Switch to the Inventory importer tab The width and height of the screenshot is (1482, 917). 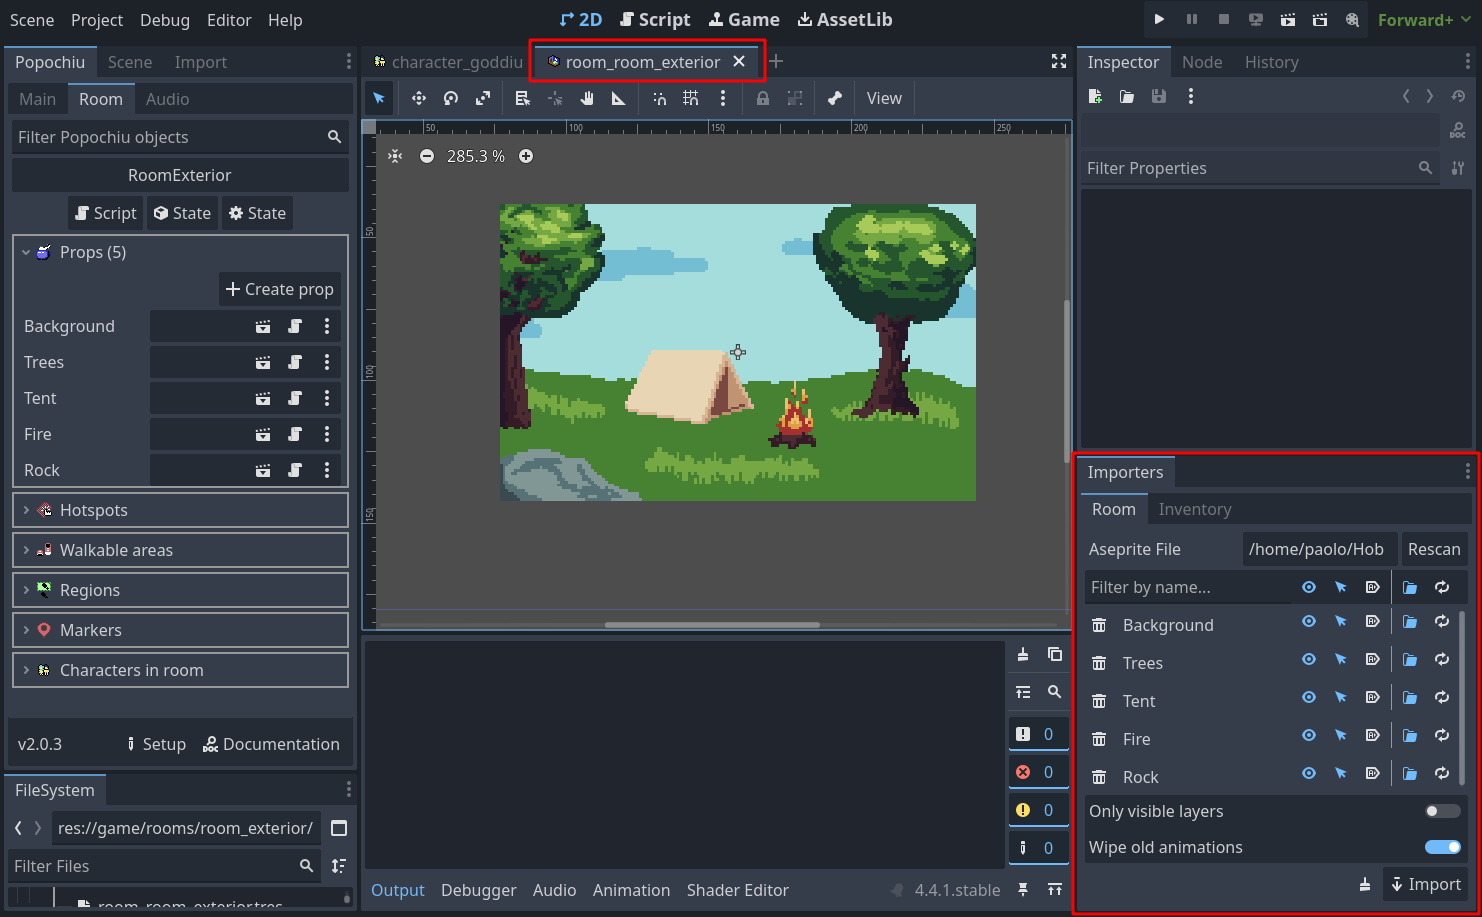tap(1194, 509)
